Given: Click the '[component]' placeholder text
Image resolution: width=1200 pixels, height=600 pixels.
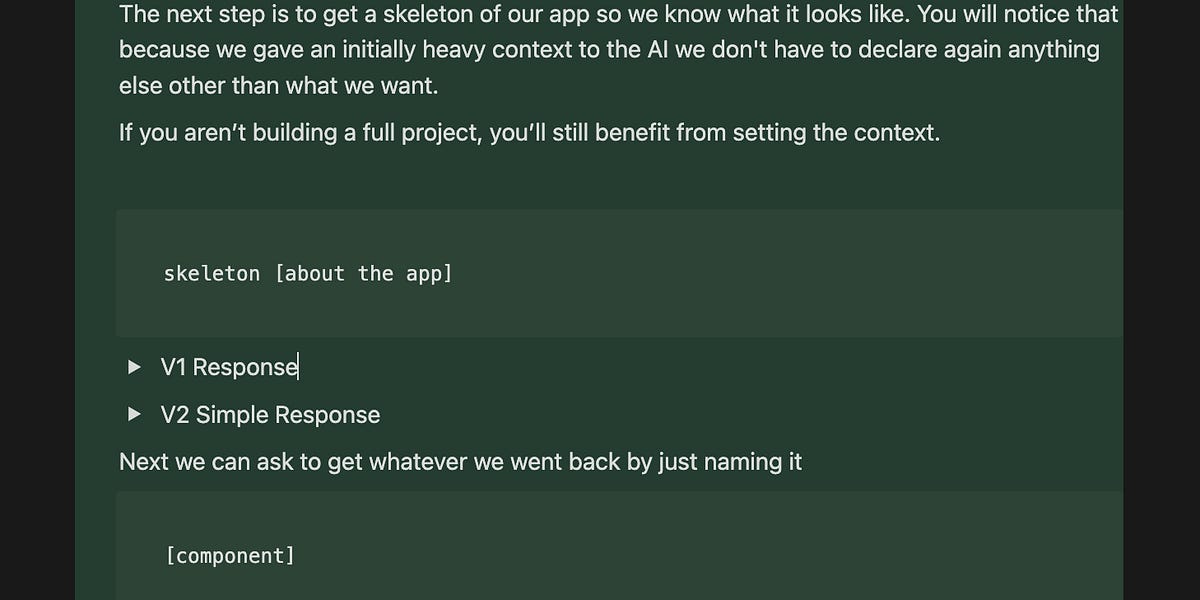Looking at the screenshot, I should click(231, 555).
